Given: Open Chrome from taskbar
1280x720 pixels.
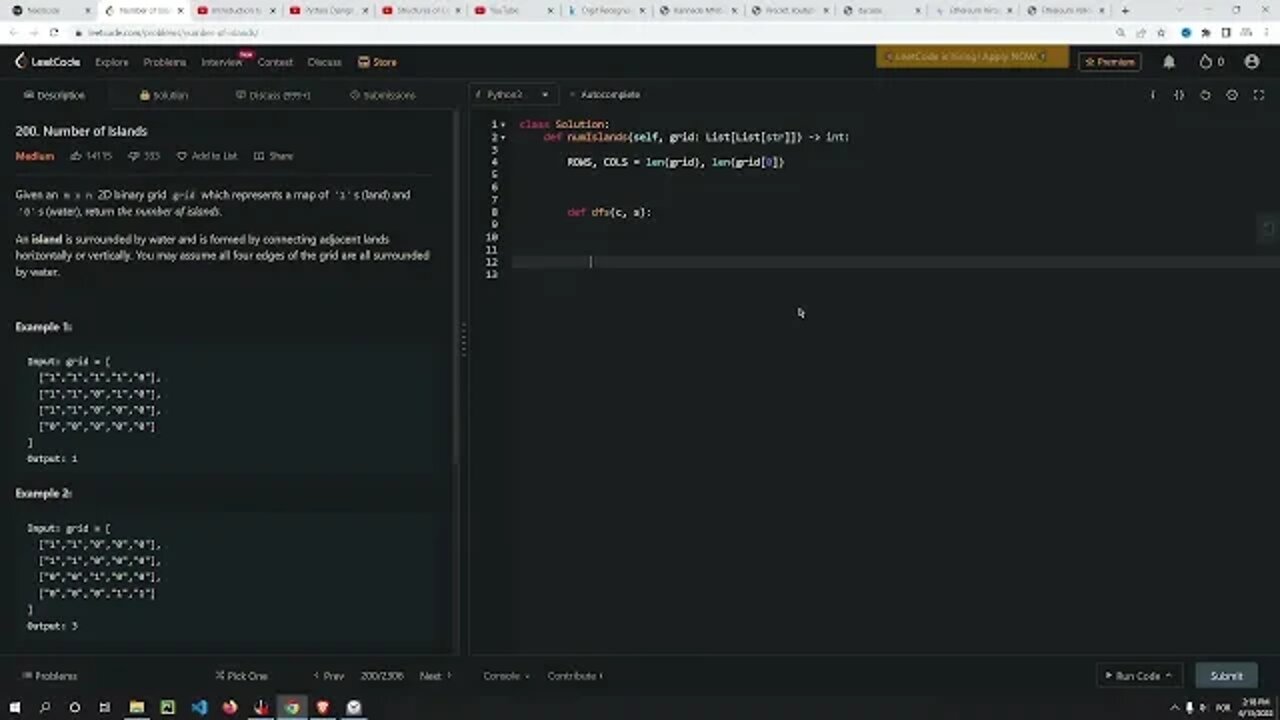Looking at the screenshot, I should pyautogui.click(x=291, y=707).
